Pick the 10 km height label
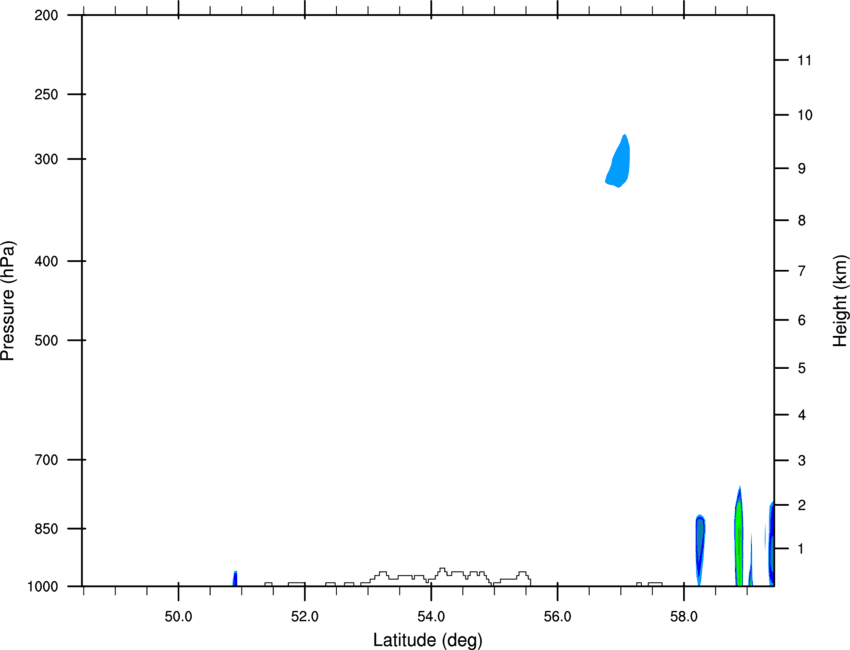This screenshot has width=850, height=650. [x=805, y=115]
